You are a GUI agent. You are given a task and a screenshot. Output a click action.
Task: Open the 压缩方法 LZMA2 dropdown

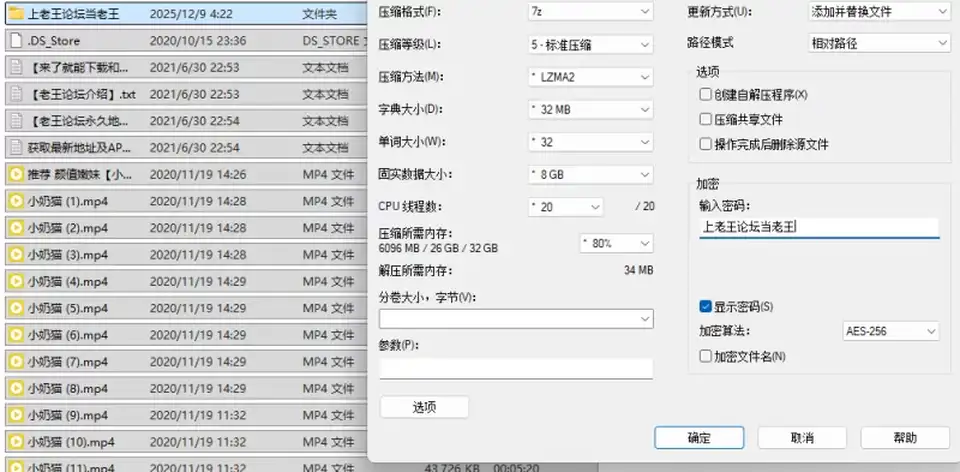[590, 77]
